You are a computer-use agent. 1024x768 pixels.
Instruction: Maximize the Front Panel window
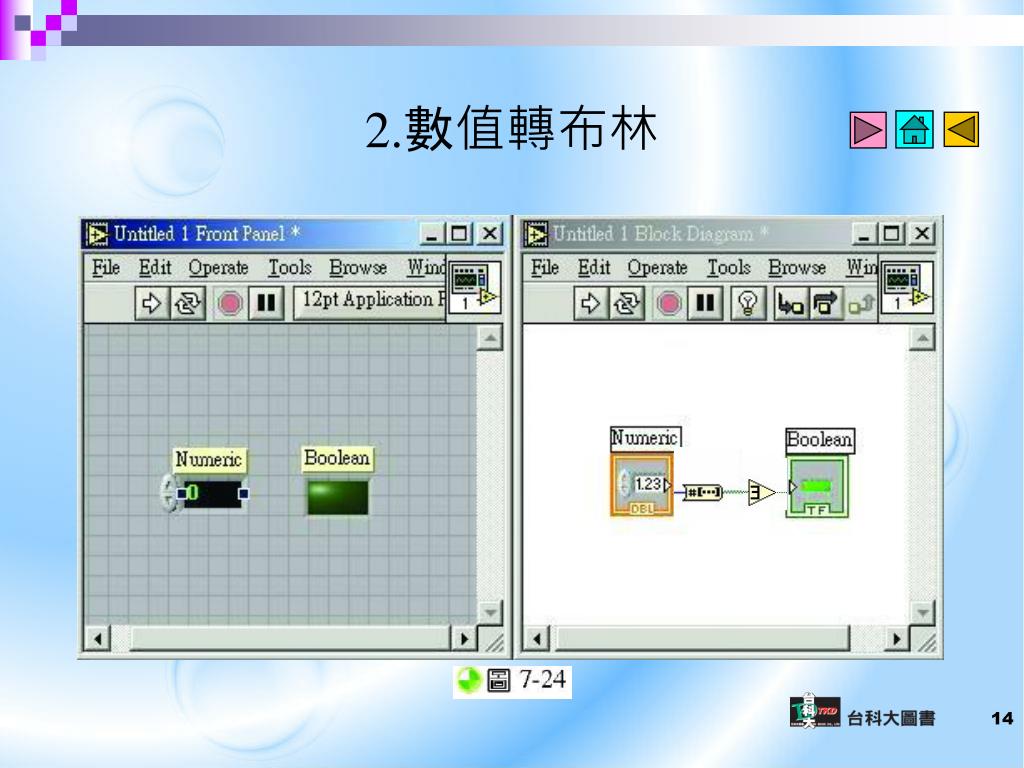pos(459,234)
